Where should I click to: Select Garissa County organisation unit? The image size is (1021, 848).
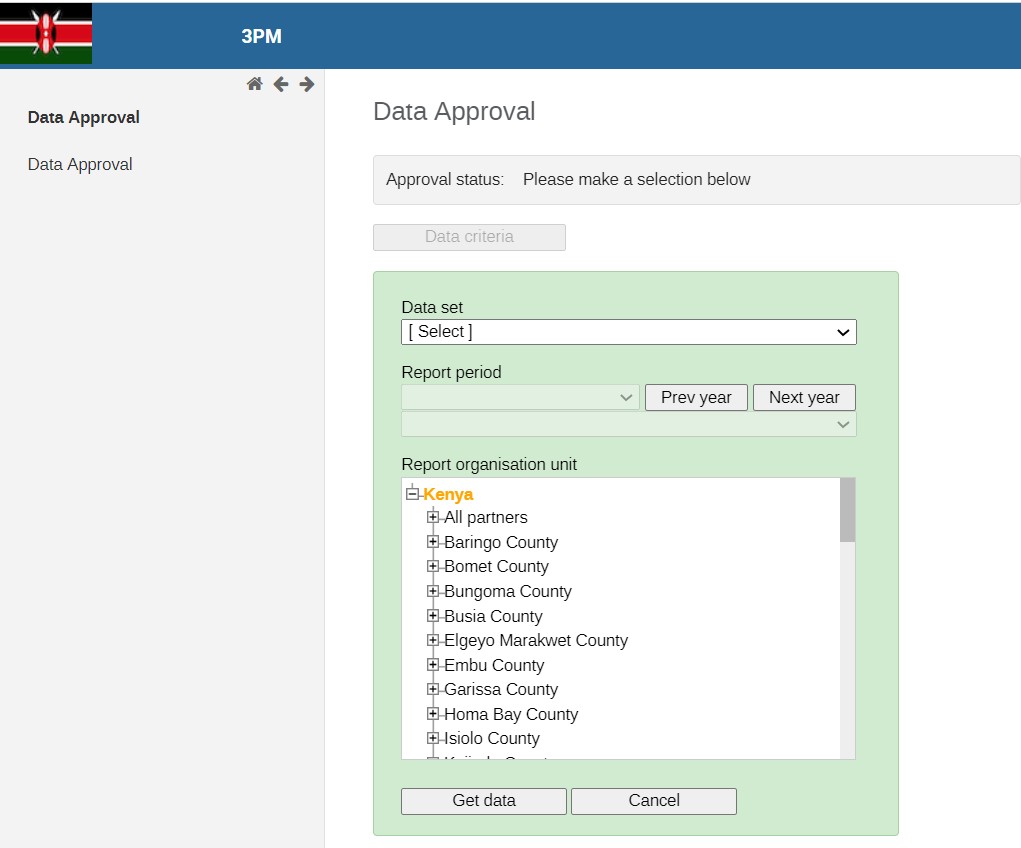[501, 690]
